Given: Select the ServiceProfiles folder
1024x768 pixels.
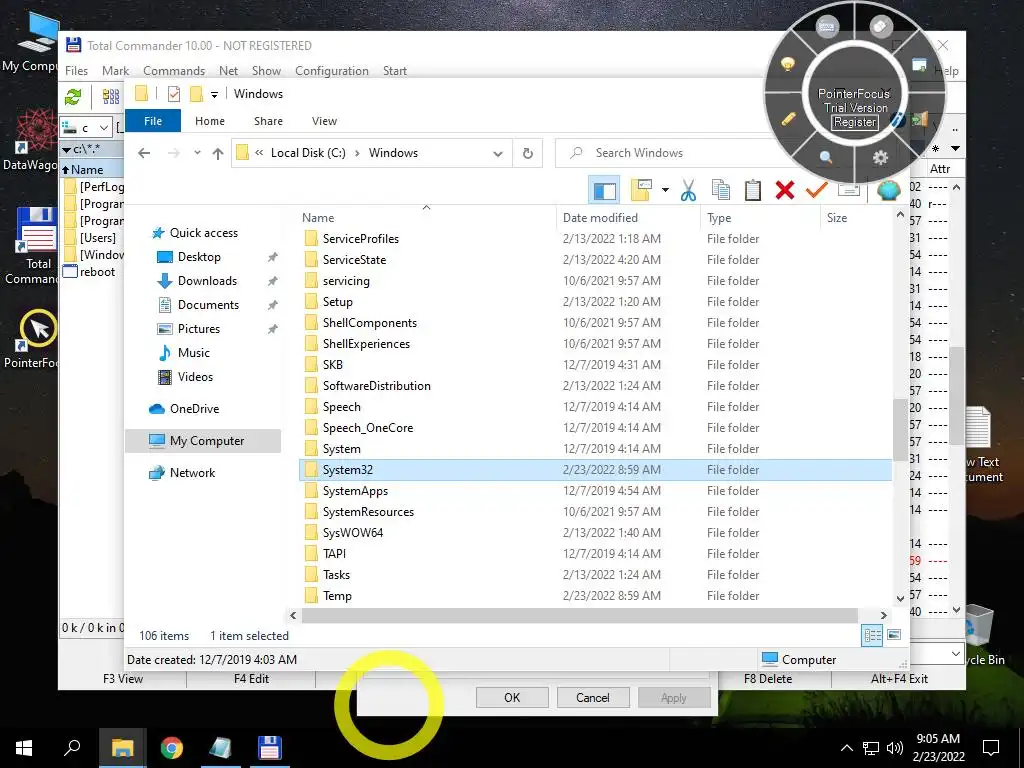Looking at the screenshot, I should [360, 239].
